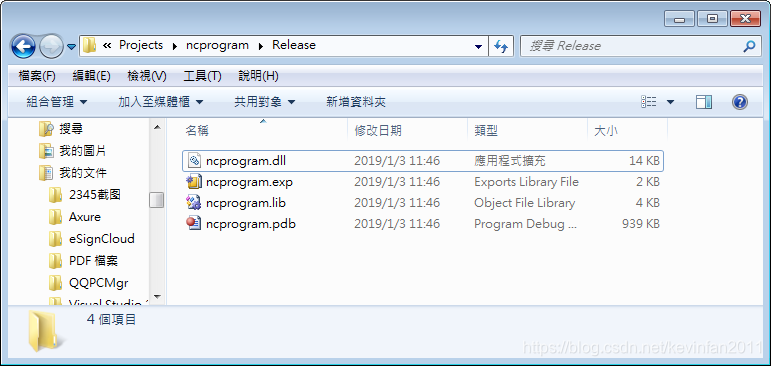Expand hidden path chevrons before Projects
771x366 pixels.
pos(107,45)
